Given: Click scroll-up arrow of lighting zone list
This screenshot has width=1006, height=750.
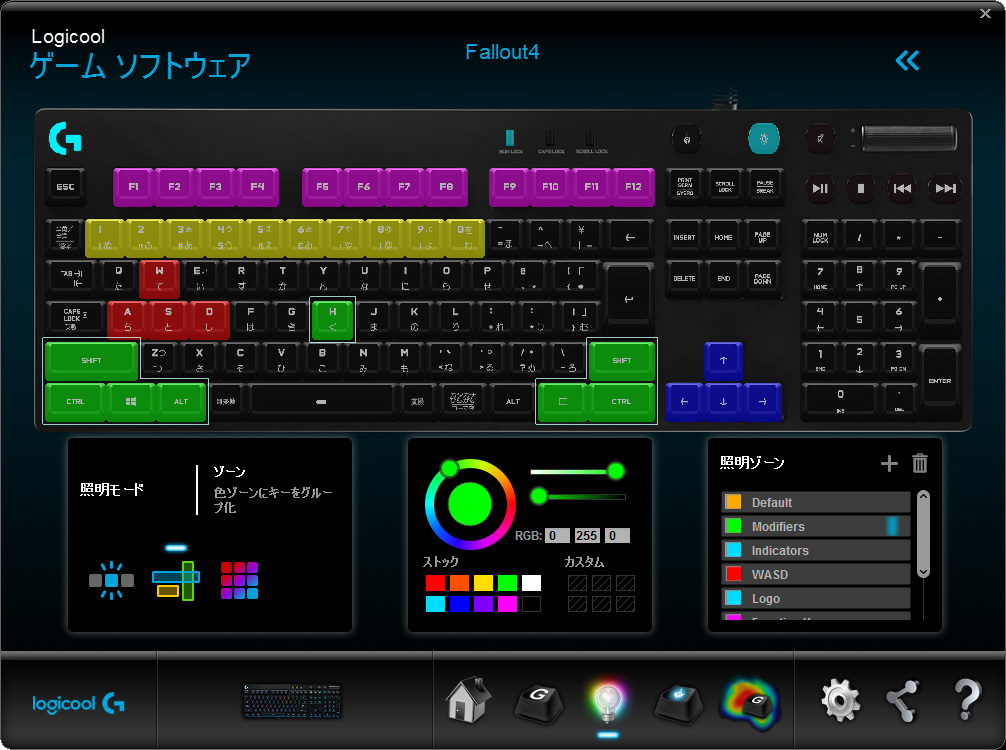Looking at the screenshot, I should tap(923, 496).
